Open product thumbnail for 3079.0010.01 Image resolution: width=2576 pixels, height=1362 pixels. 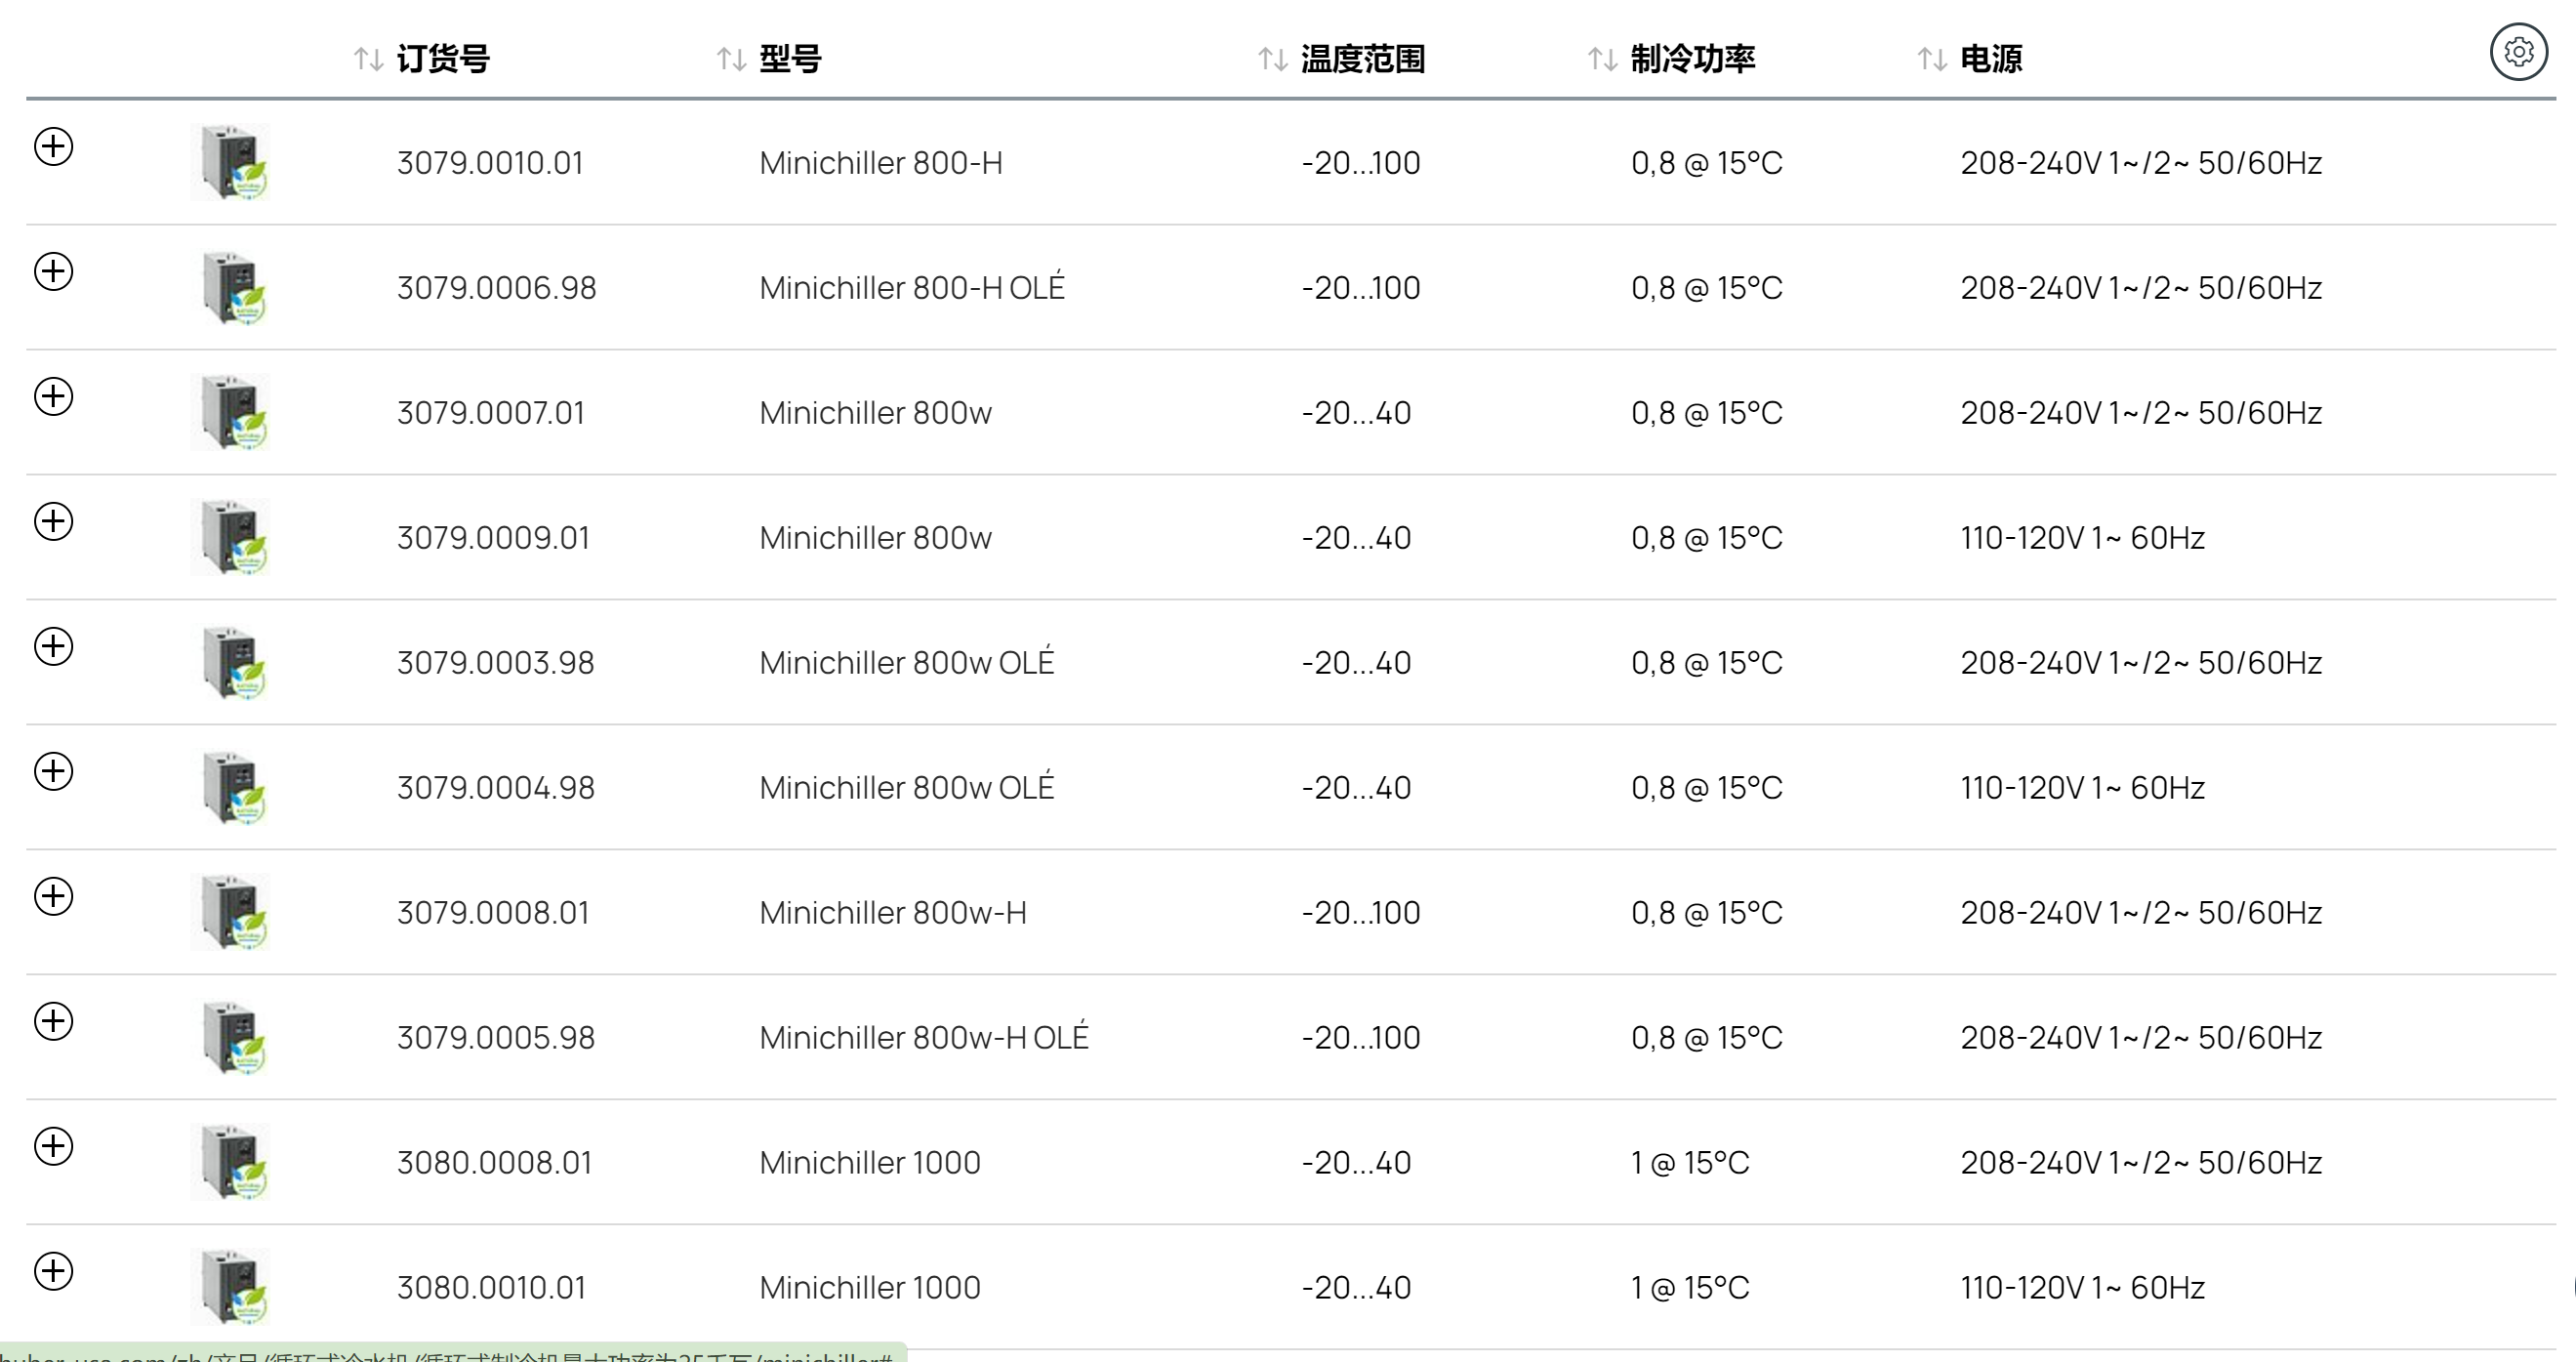[231, 162]
